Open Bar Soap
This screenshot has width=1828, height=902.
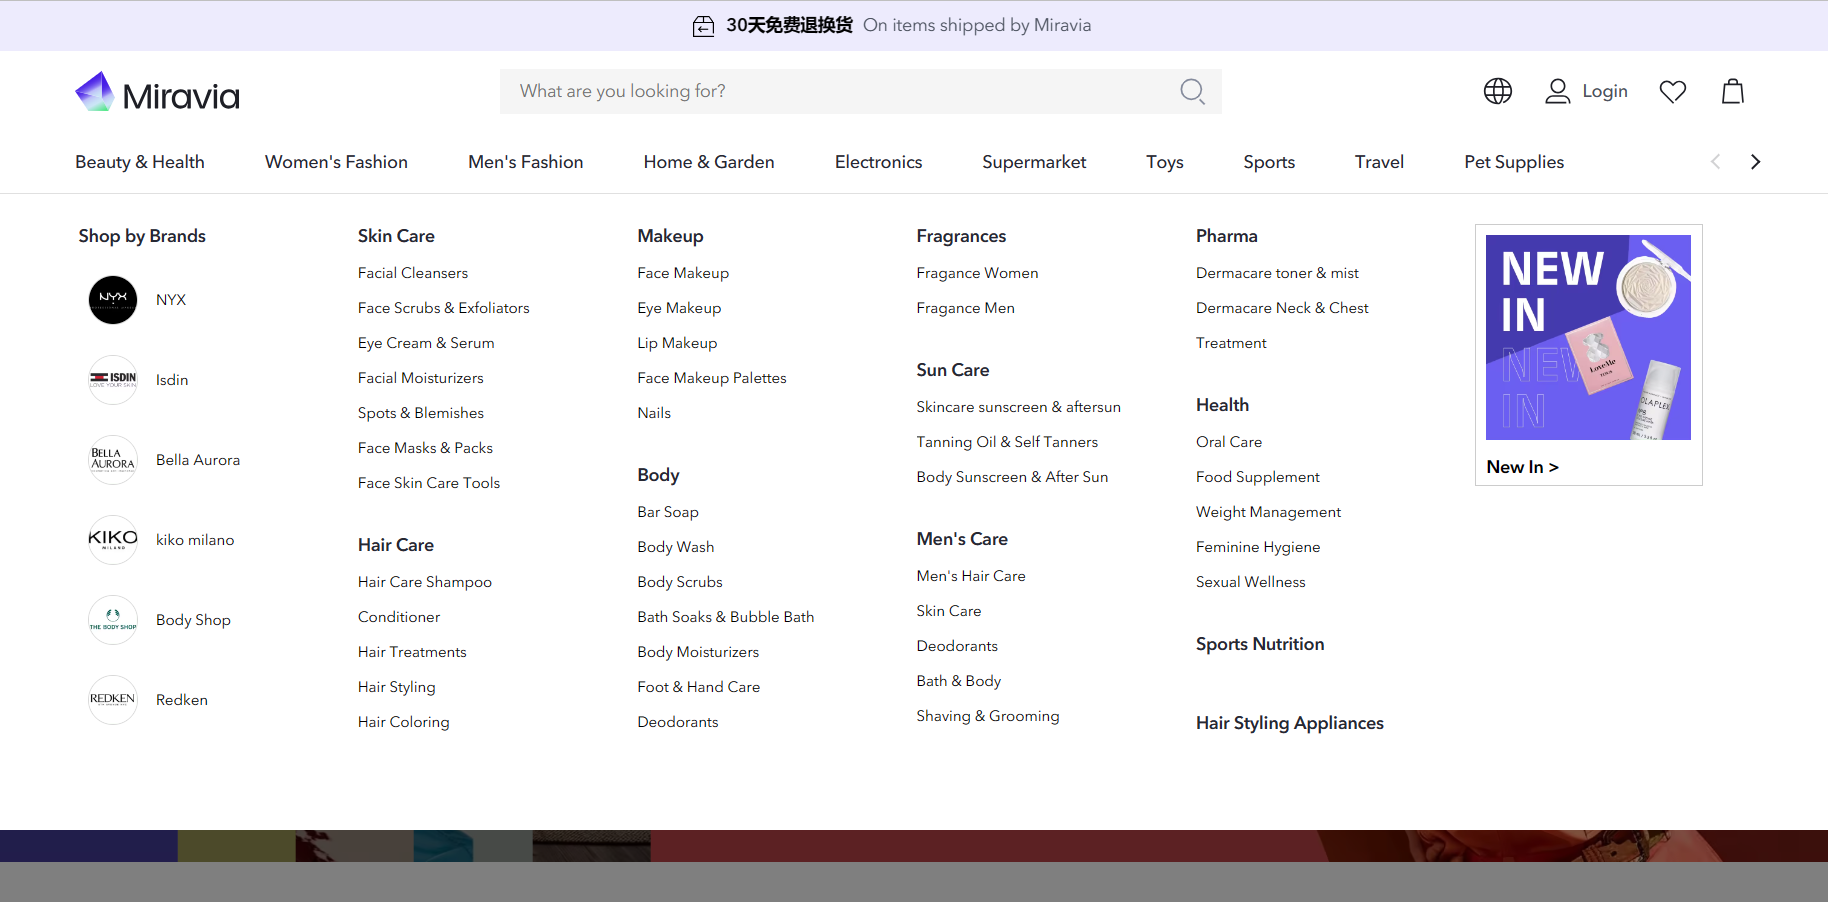coord(668,512)
